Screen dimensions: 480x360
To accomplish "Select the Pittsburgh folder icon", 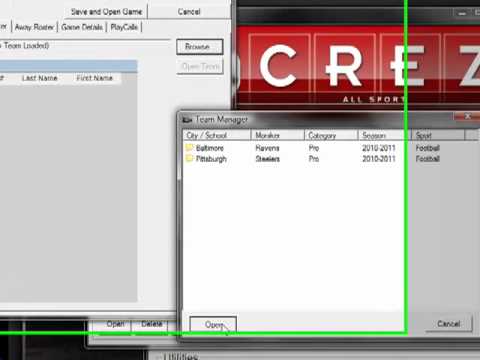I will click(190, 158).
